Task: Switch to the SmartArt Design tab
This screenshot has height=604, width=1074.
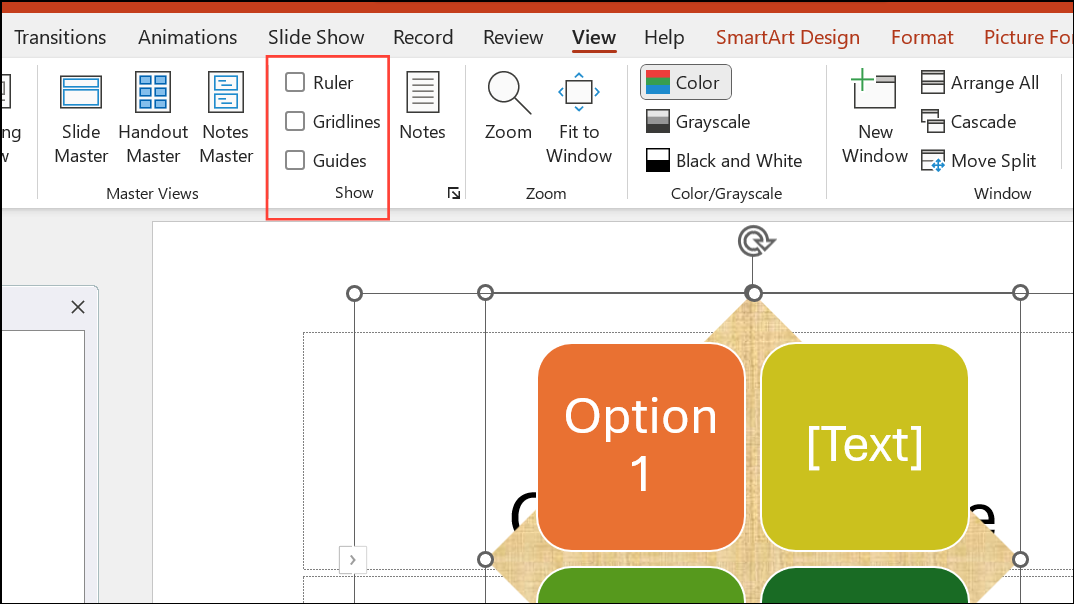Action: point(788,37)
